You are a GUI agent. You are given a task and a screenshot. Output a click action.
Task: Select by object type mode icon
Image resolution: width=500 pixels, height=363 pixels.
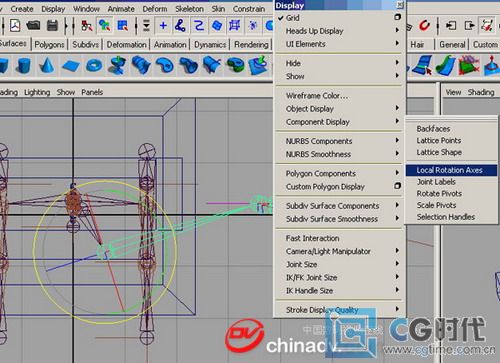tap(105, 26)
